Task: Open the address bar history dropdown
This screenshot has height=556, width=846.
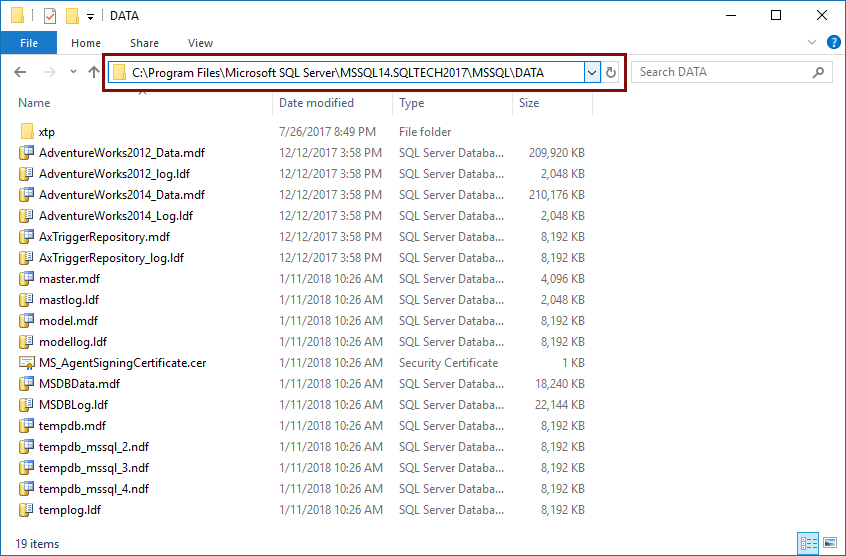Action: pos(592,72)
